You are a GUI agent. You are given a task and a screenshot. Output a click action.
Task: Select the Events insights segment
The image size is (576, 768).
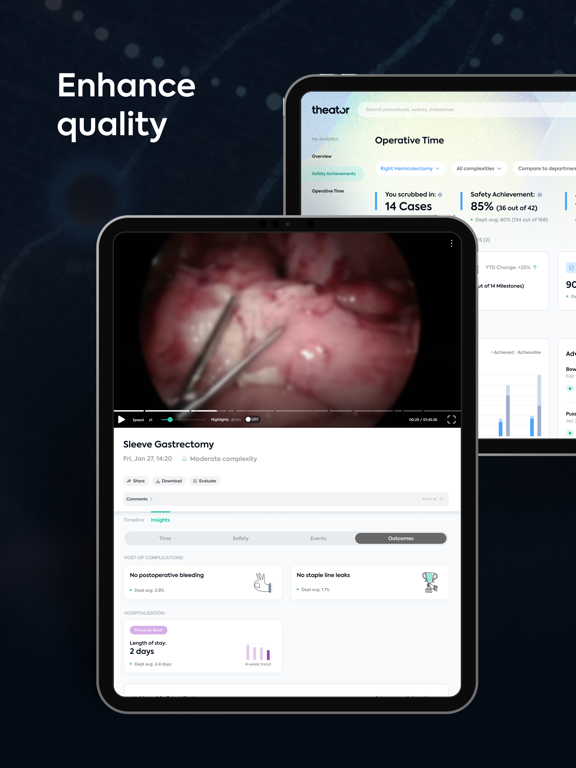(x=318, y=538)
